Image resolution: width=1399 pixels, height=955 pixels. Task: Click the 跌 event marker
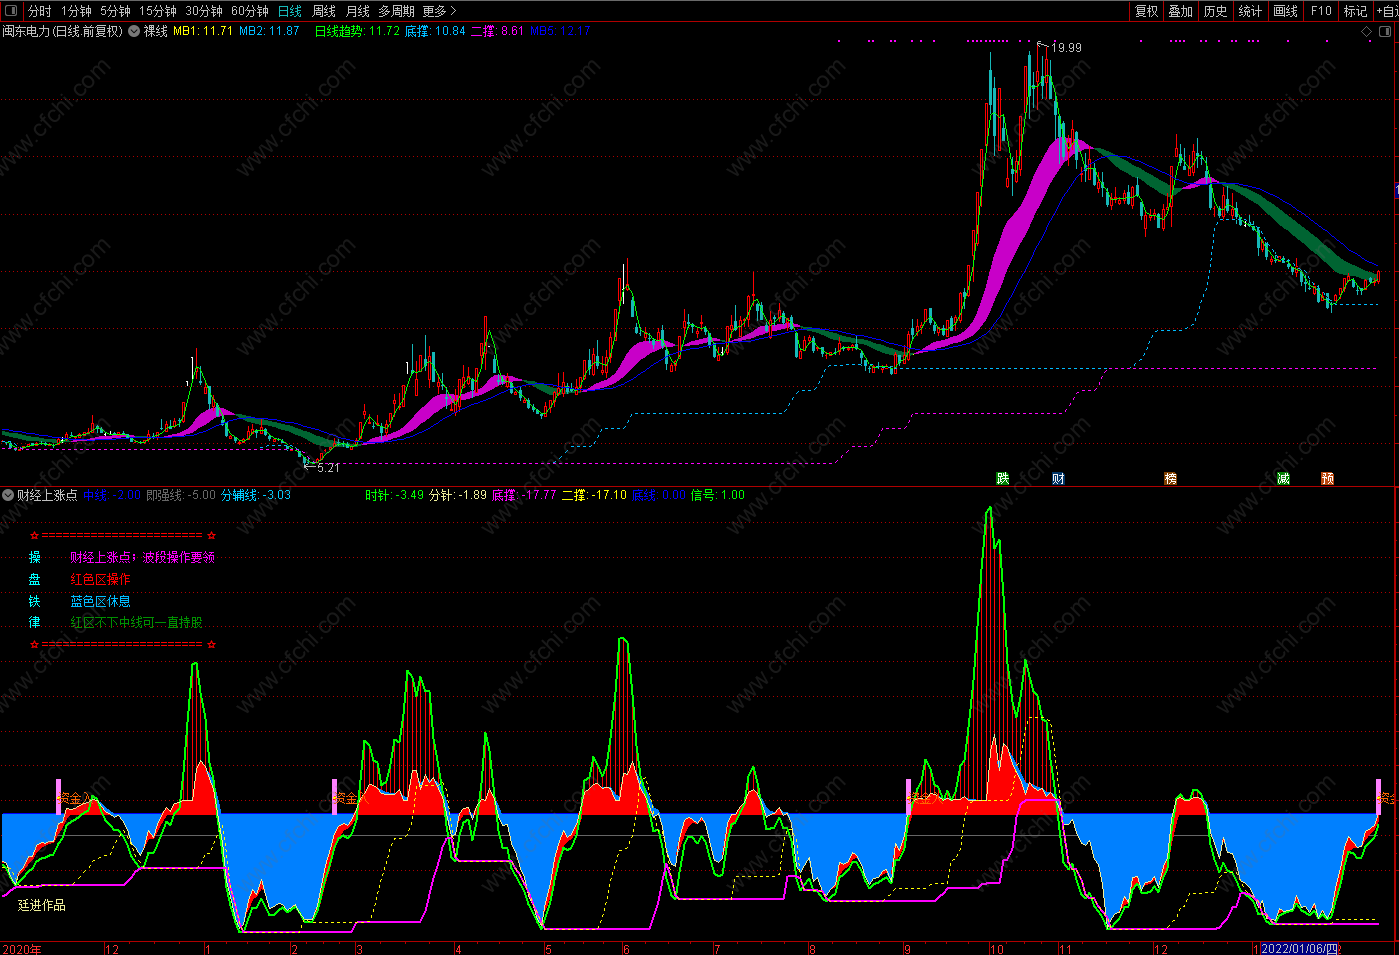[x=1003, y=478]
